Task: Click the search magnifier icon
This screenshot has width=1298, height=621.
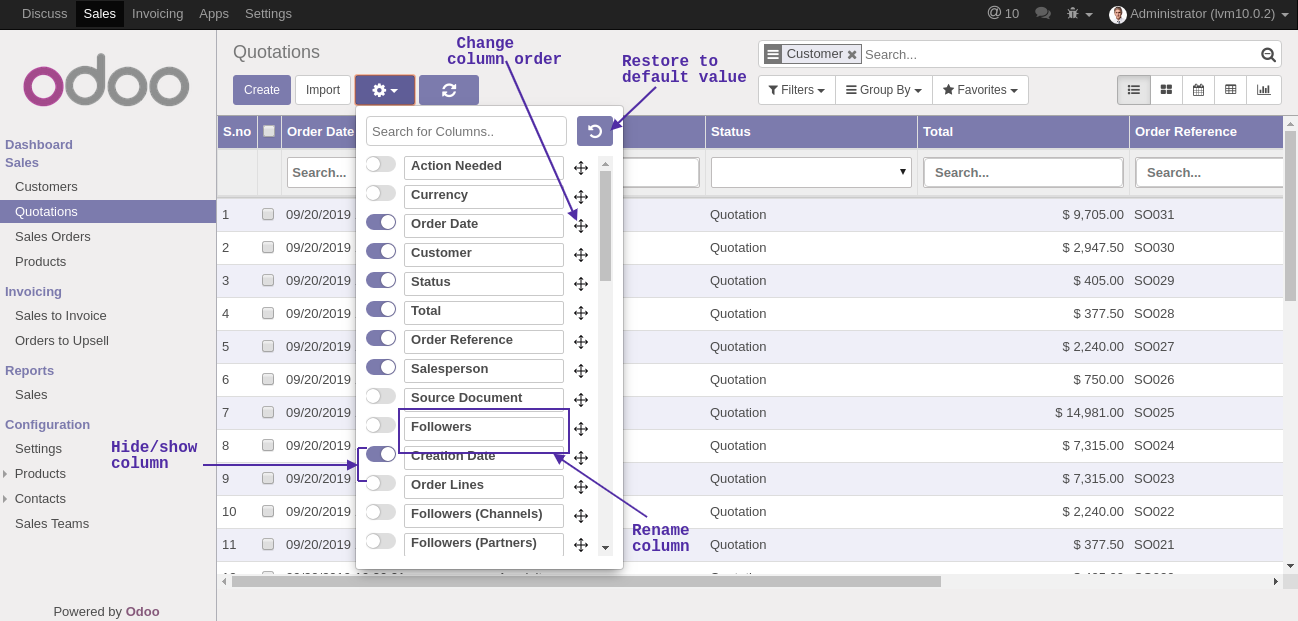Action: click(x=1267, y=54)
